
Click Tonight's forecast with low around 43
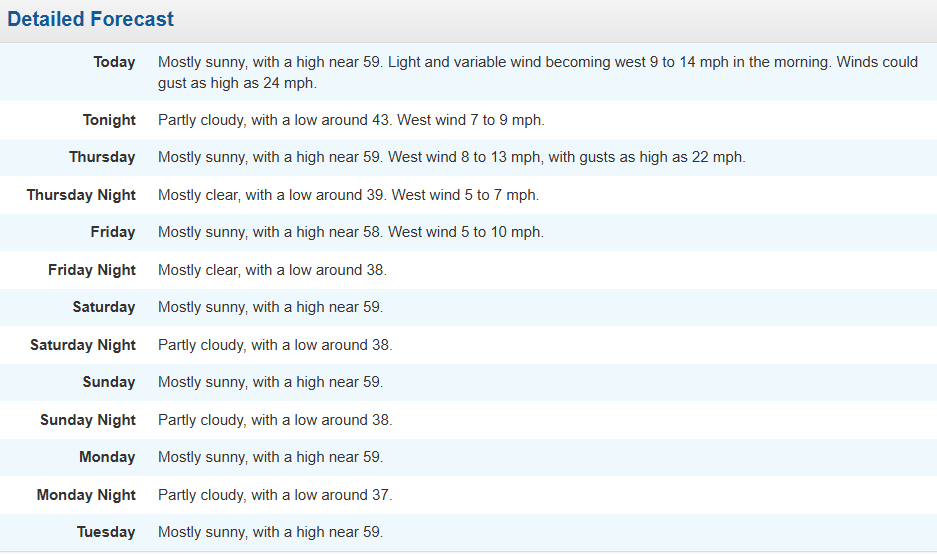(351, 120)
